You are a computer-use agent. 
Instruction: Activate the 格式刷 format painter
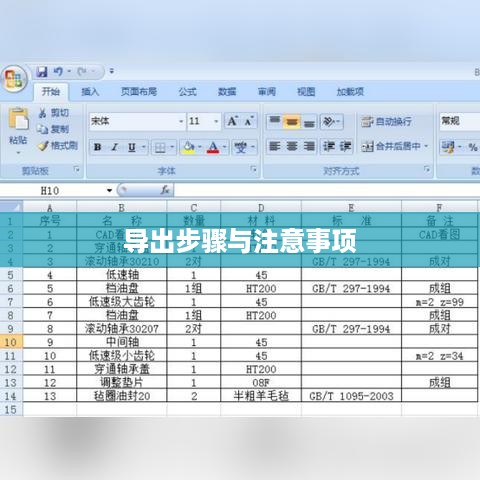[x=58, y=146]
